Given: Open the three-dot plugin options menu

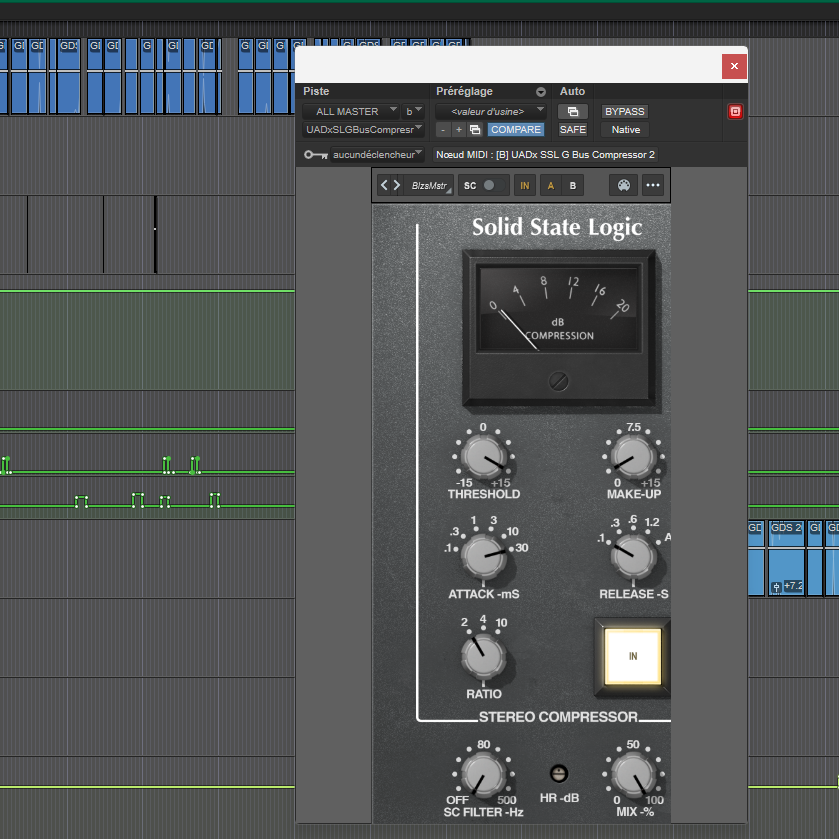Looking at the screenshot, I should [x=652, y=186].
